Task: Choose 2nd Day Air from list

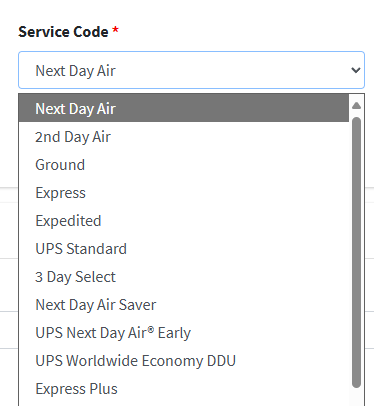Action: tap(184, 136)
